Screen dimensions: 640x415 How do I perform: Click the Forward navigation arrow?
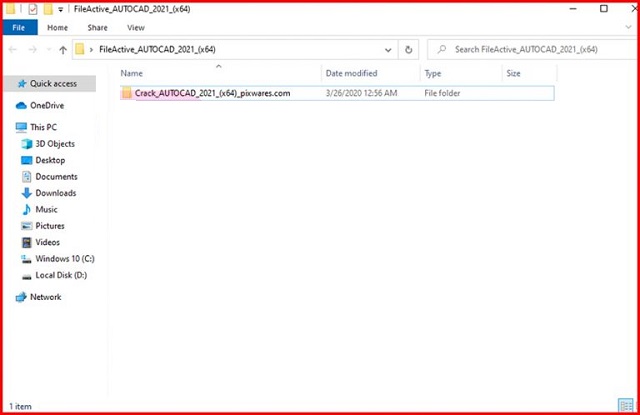point(32,50)
